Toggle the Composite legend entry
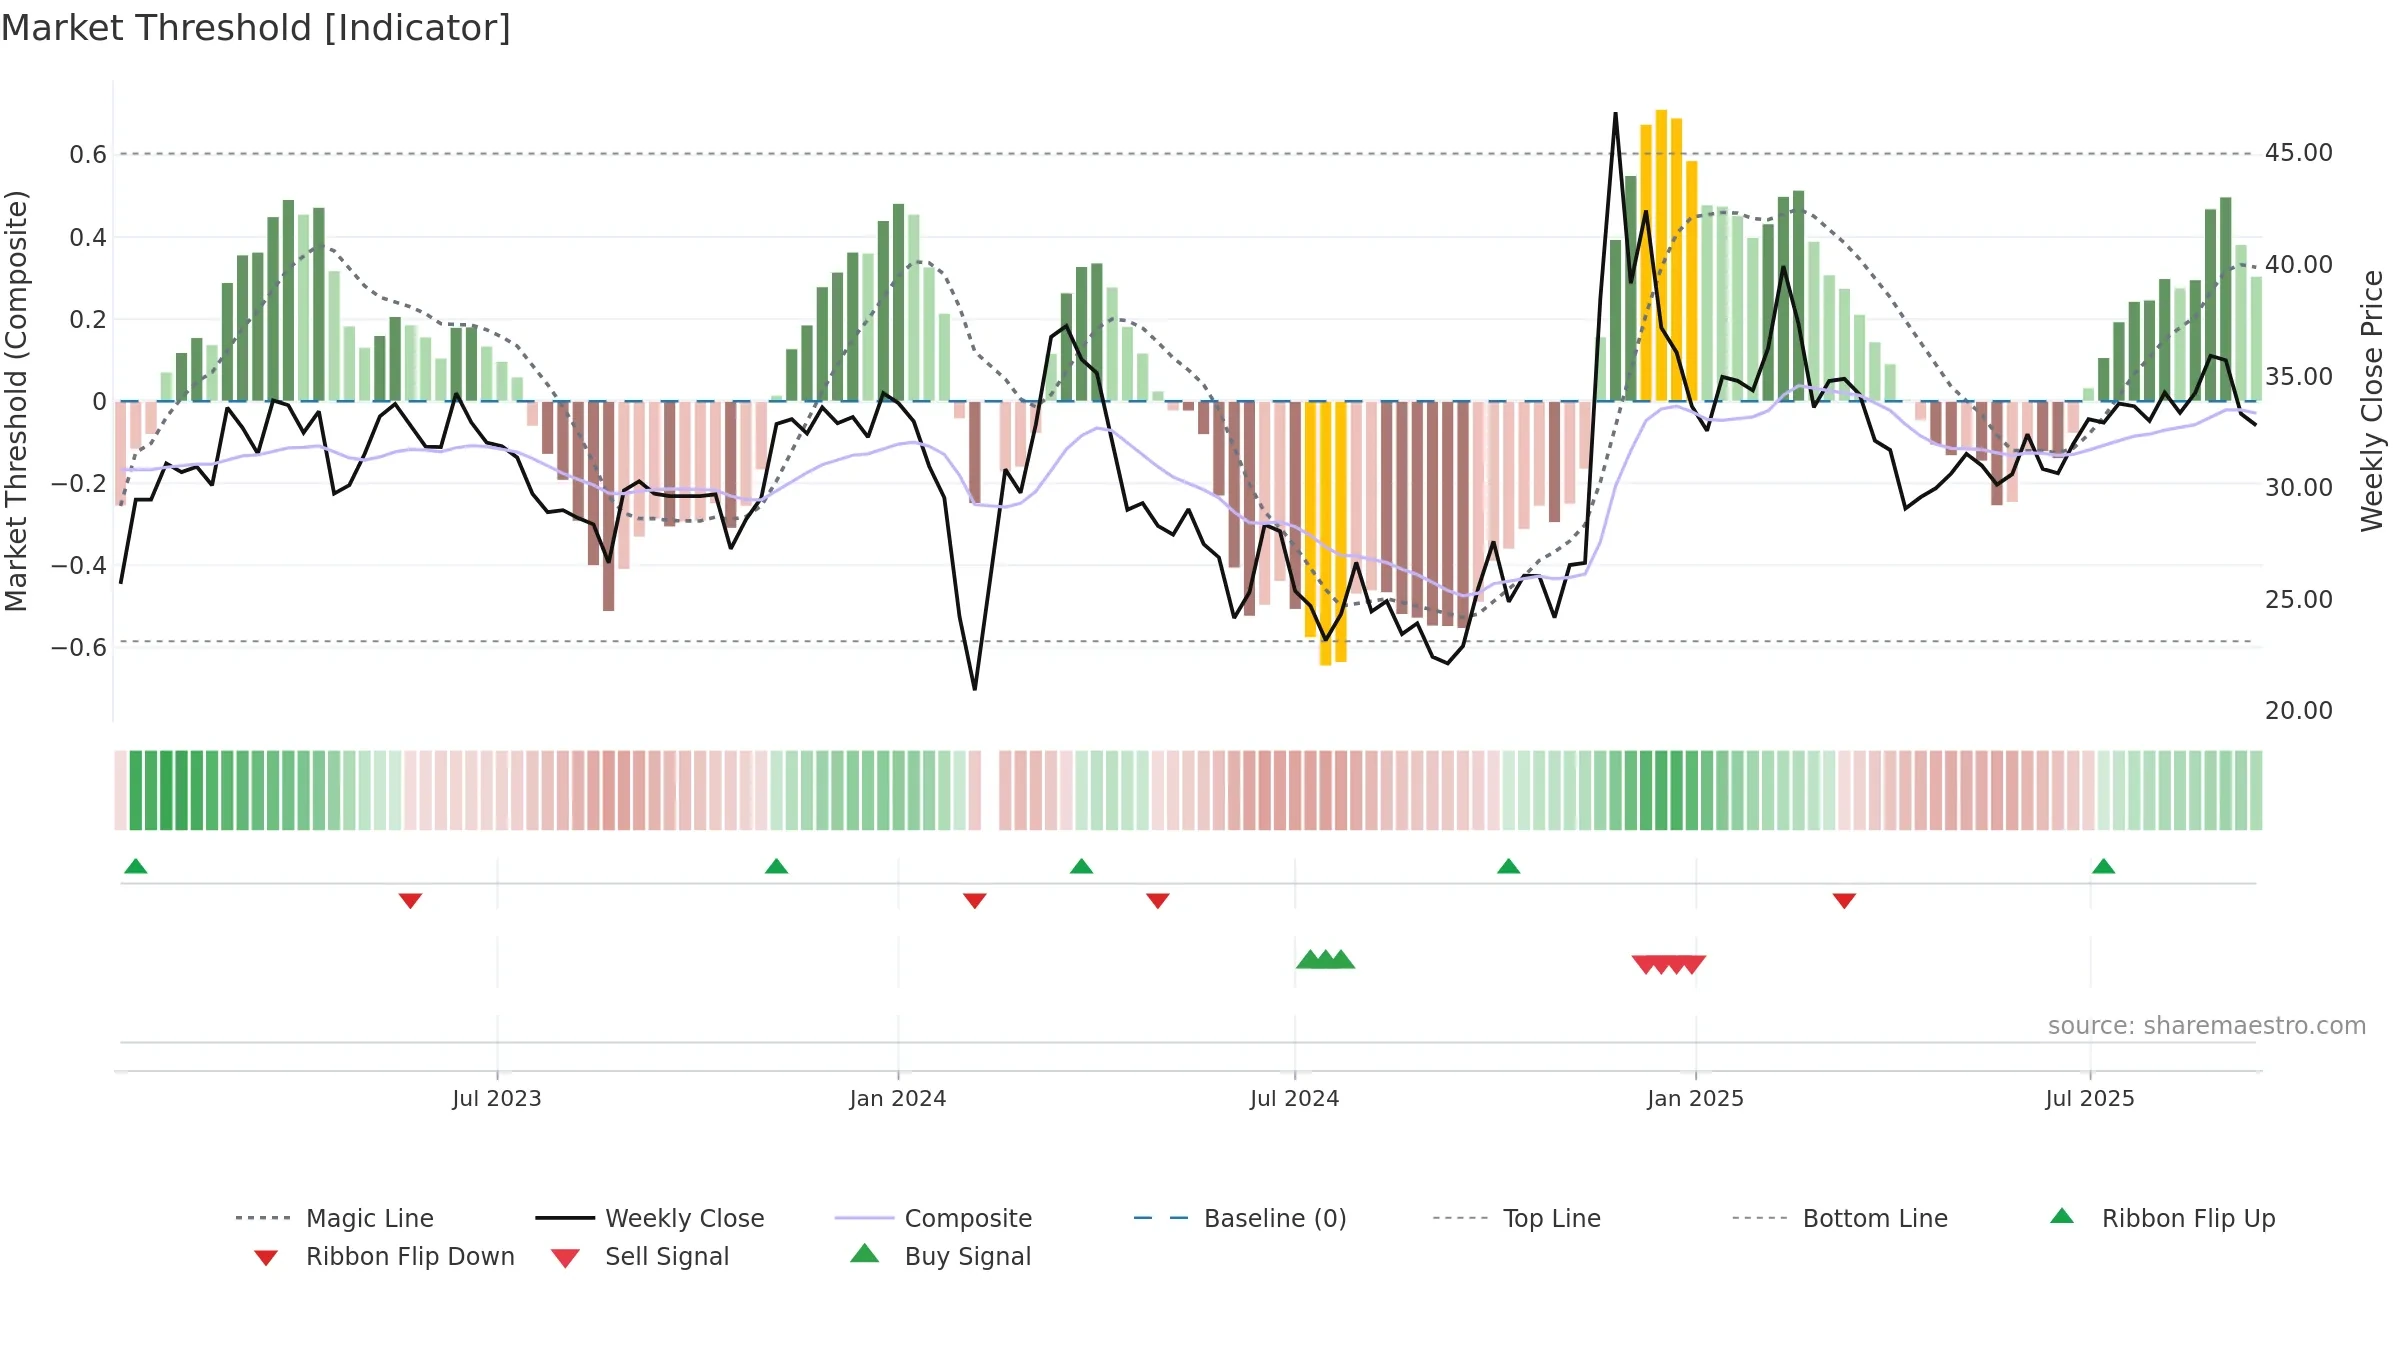2400x1350 pixels. (x=933, y=1218)
